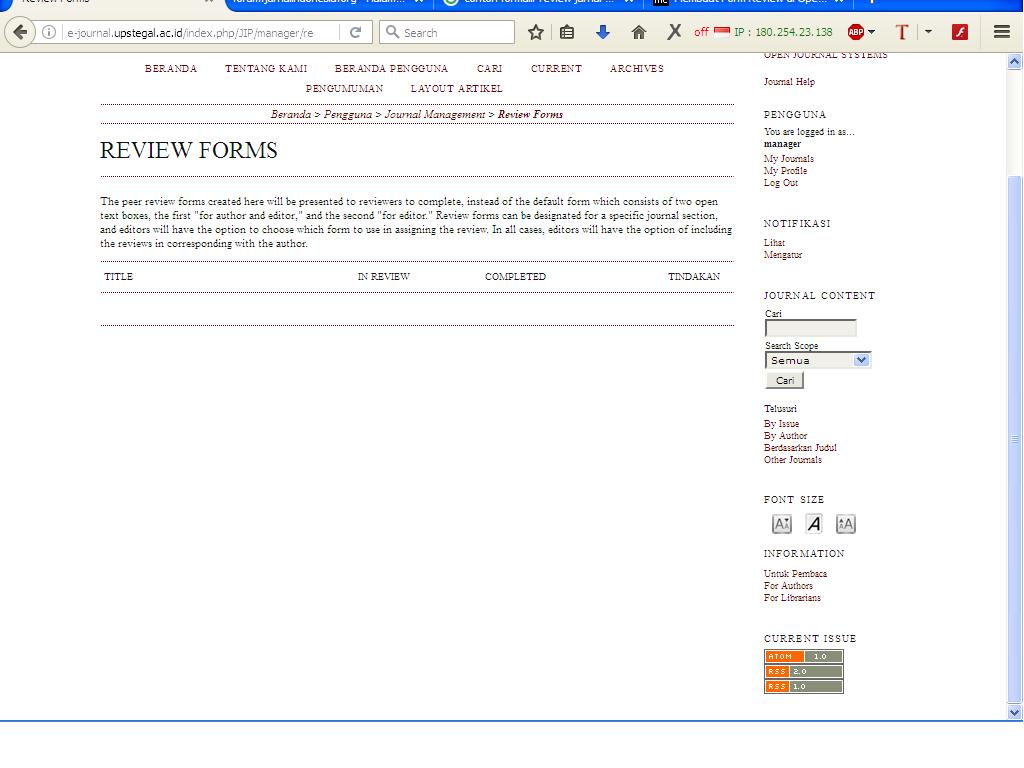This screenshot has width=1024, height=768.
Task: Expand the Search Scope dropdown
Action: (x=818, y=360)
